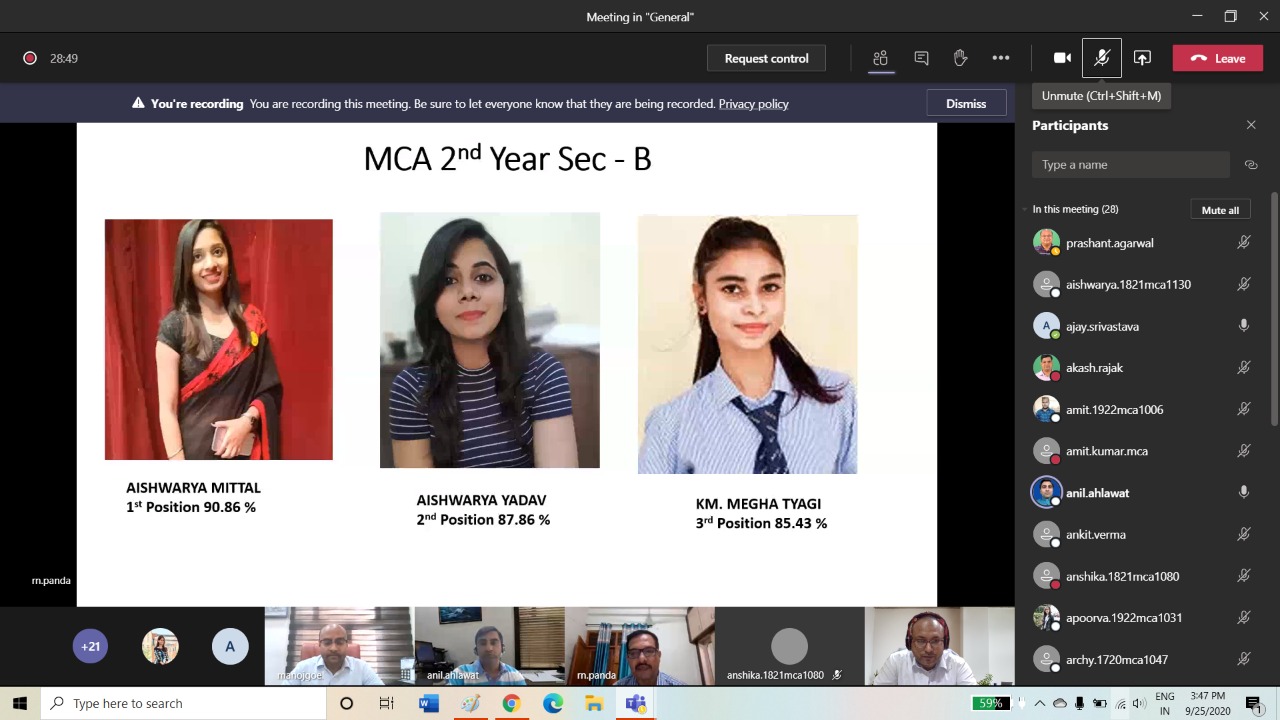Screen dimensions: 1280x720
Task: Type in the participant name field
Action: pyautogui.click(x=1130, y=165)
